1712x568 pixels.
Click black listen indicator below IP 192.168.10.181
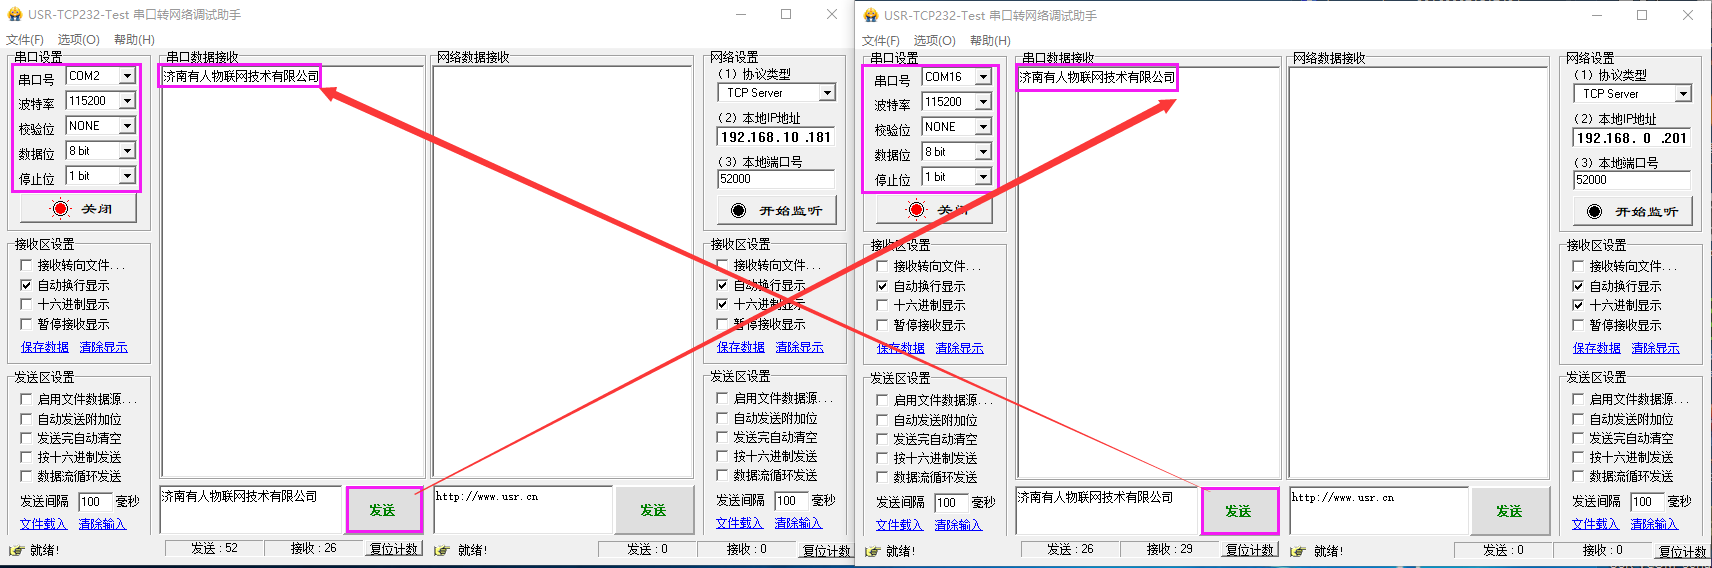(x=738, y=210)
